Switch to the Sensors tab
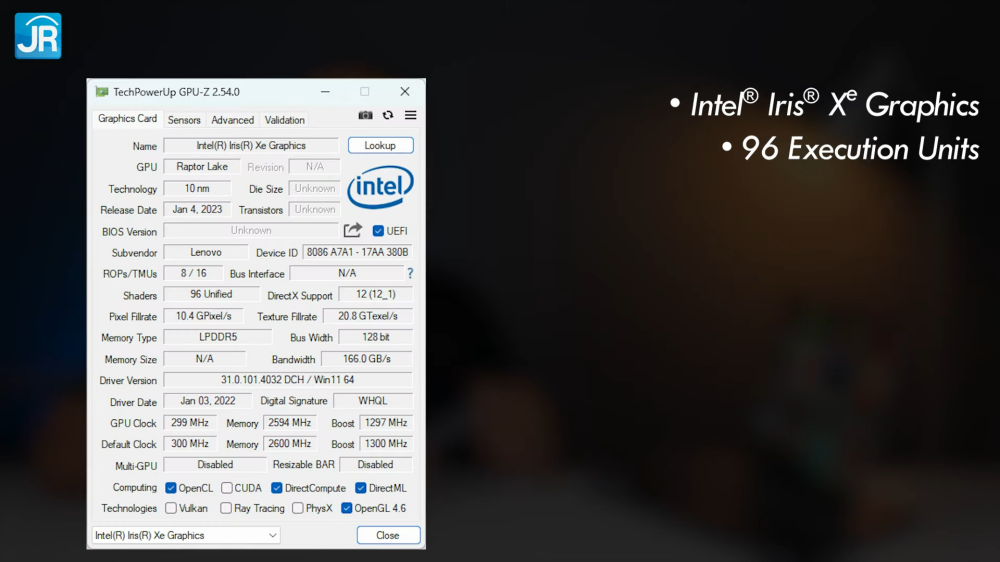The width and height of the screenshot is (1000, 562). click(x=184, y=120)
